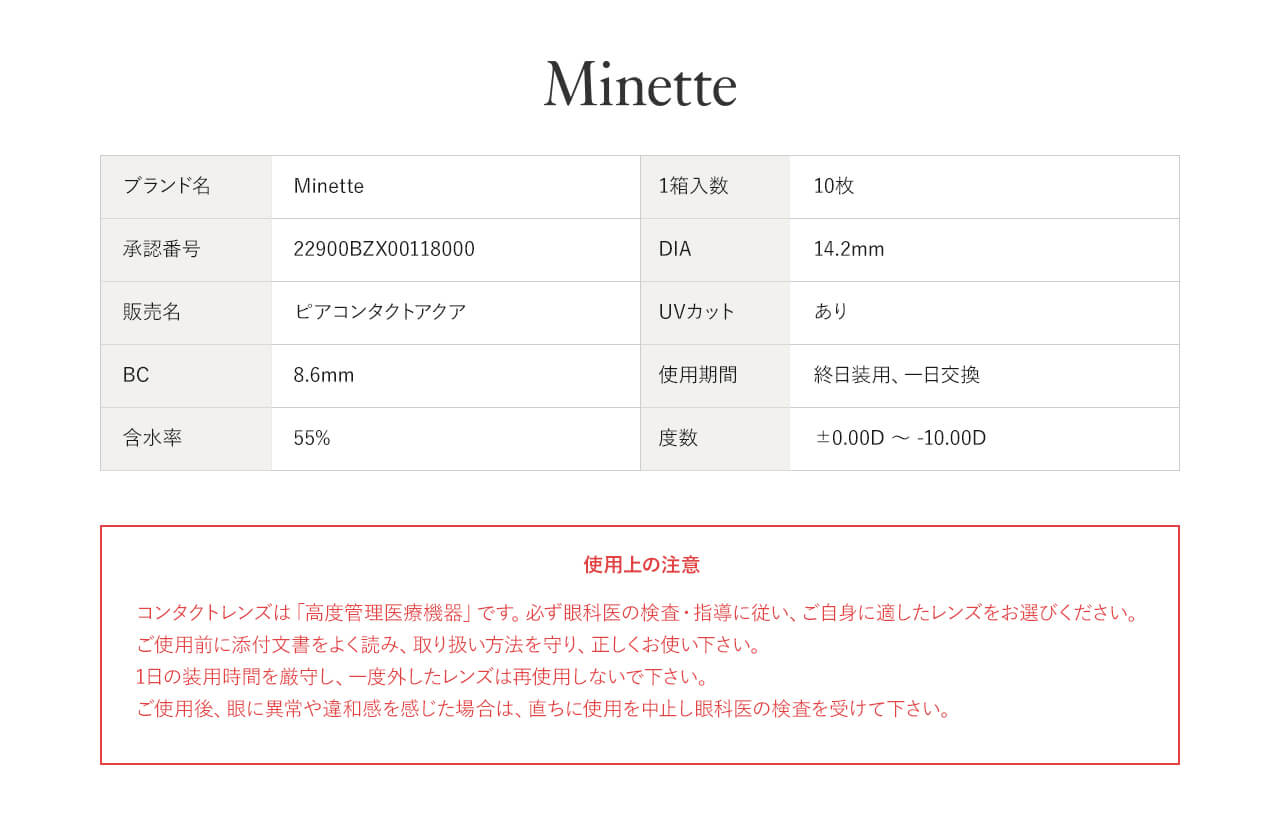Viewport: 1280px width, 821px height.
Task: Select the 販売名 label cell
Action: click(x=186, y=313)
